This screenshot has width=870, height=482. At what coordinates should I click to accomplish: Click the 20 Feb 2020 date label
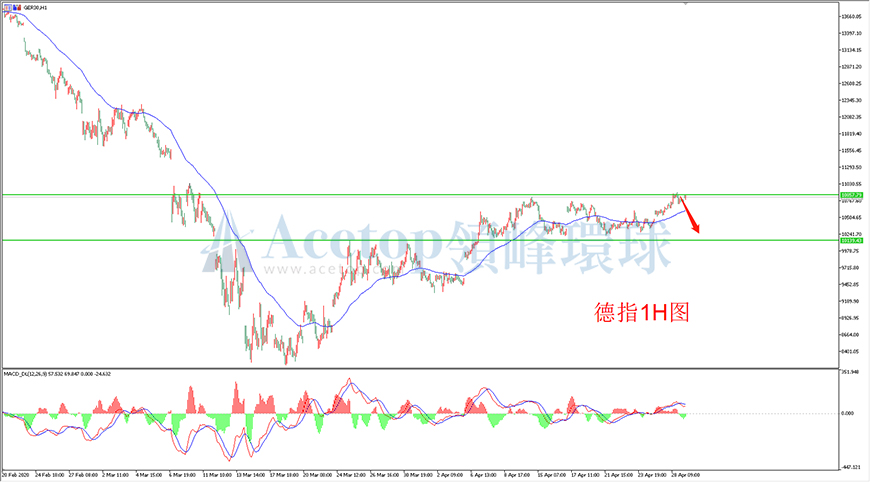tap(16, 475)
